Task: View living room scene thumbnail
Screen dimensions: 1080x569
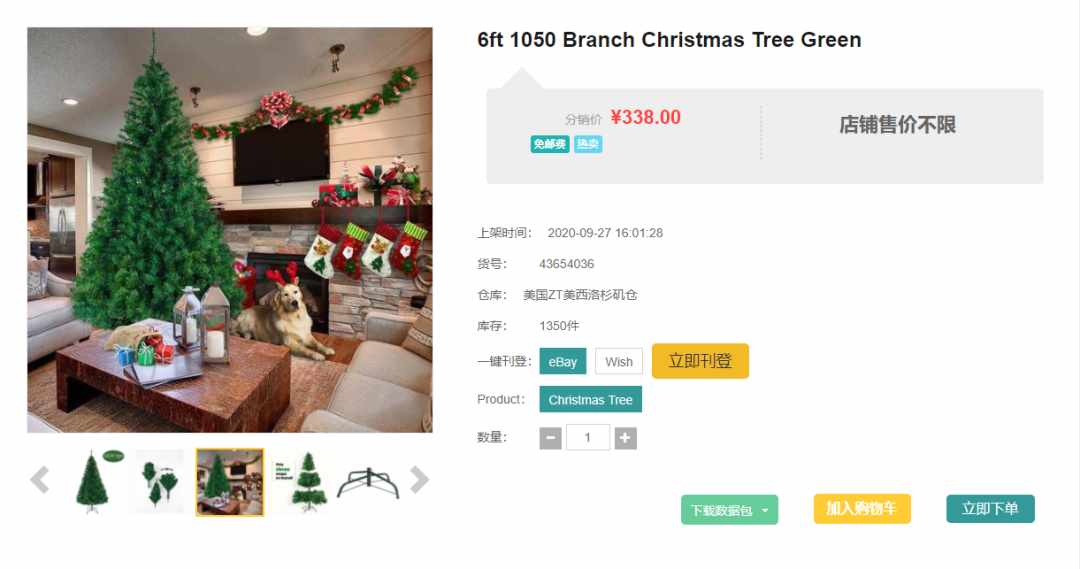Action: [x=229, y=482]
